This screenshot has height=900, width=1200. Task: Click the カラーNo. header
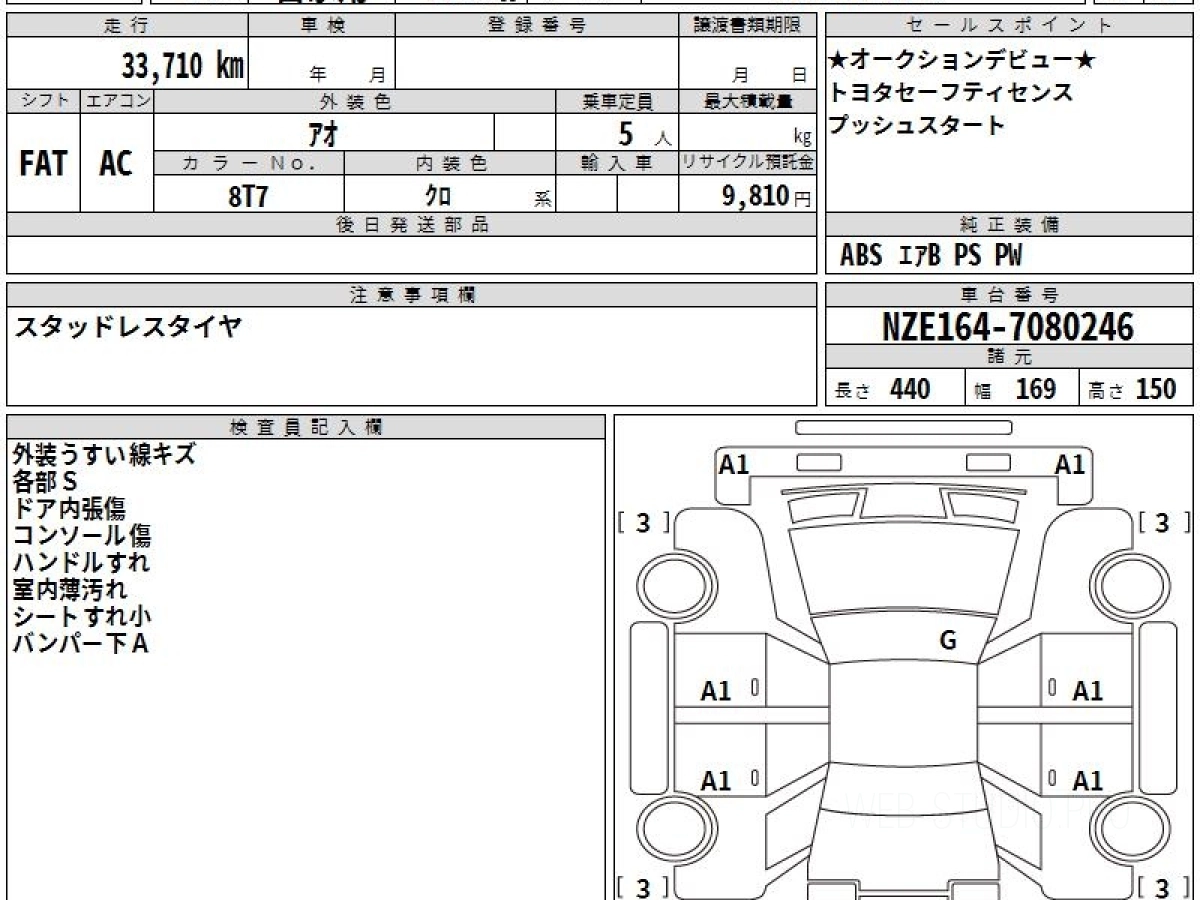tap(249, 163)
